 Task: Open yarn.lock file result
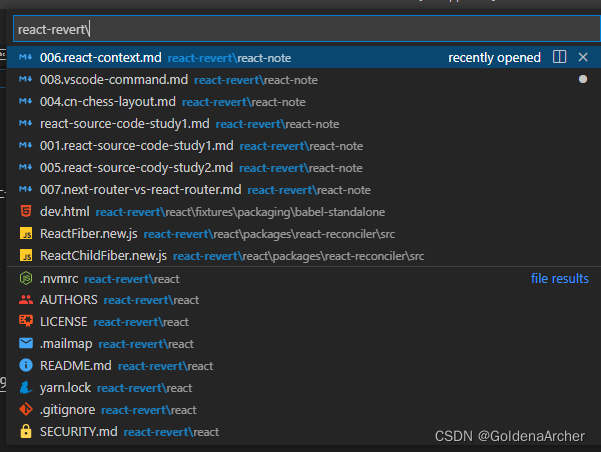click(x=65, y=388)
